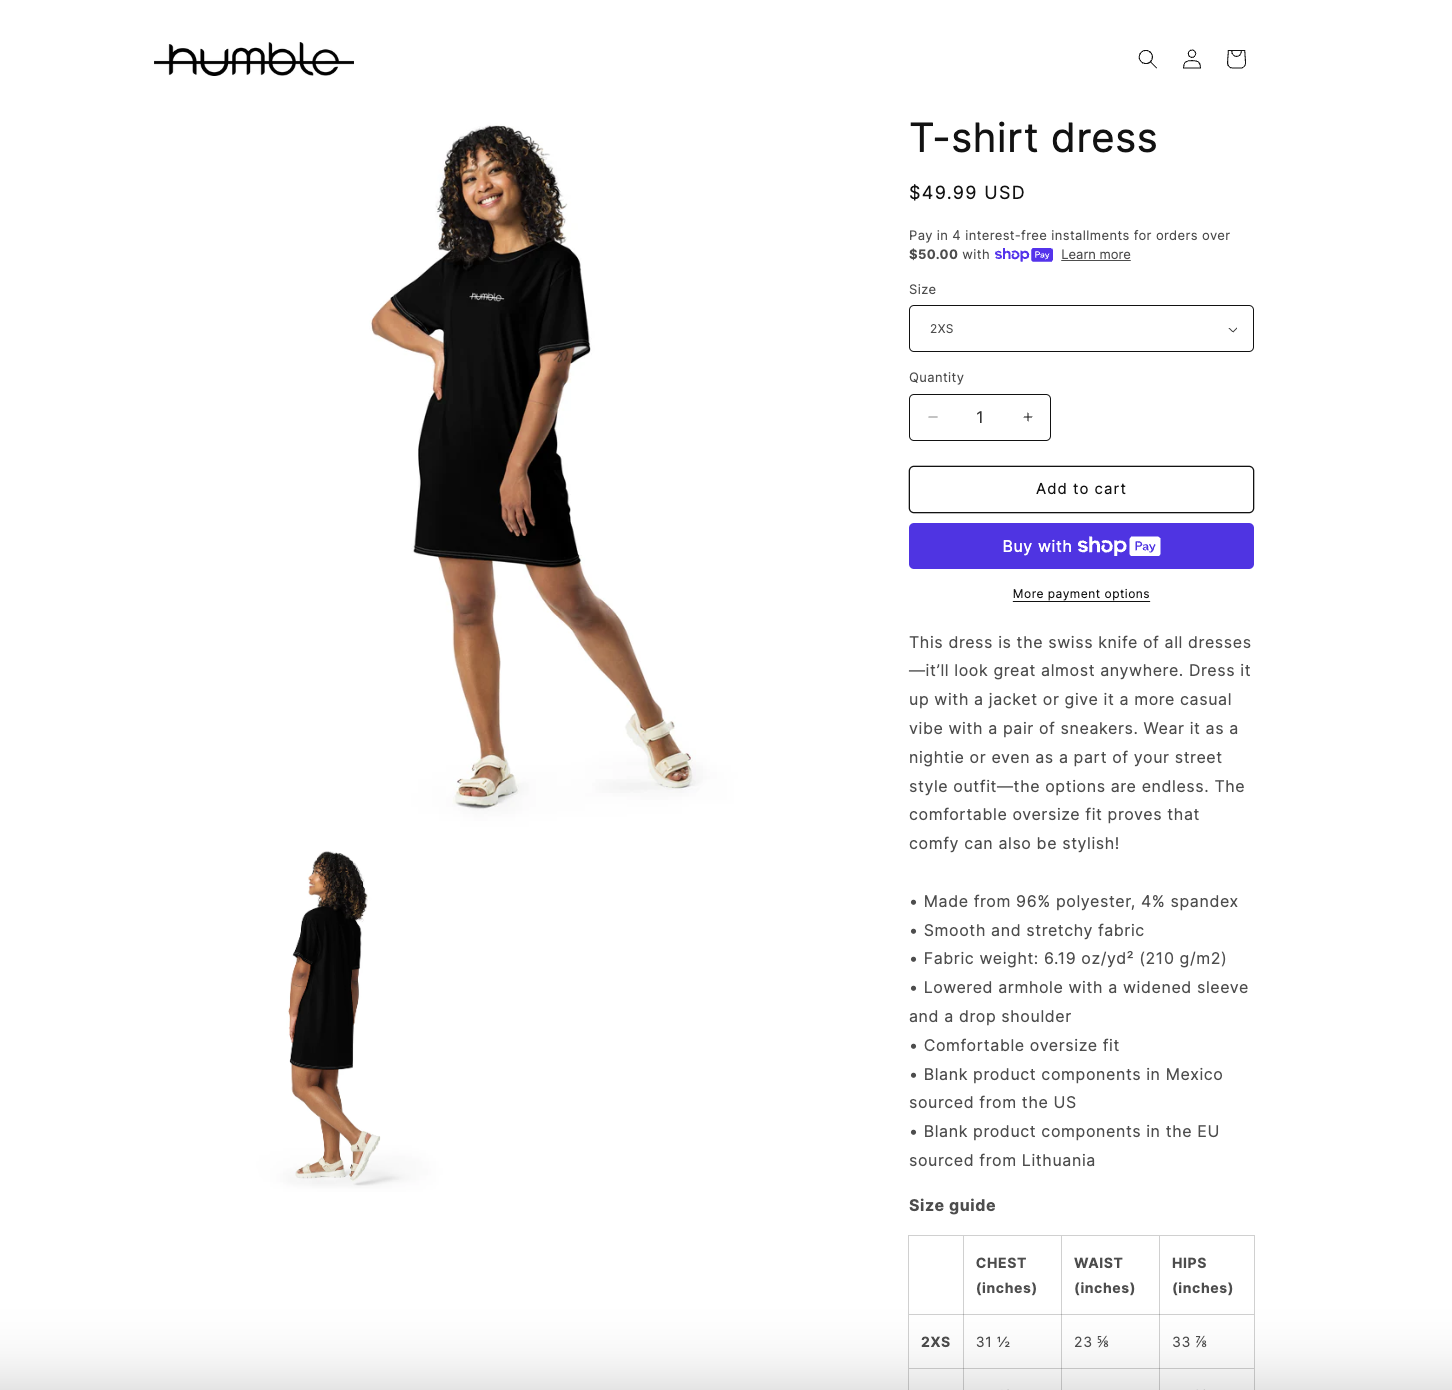Open the shopping cart icon
The image size is (1452, 1390).
pos(1236,59)
